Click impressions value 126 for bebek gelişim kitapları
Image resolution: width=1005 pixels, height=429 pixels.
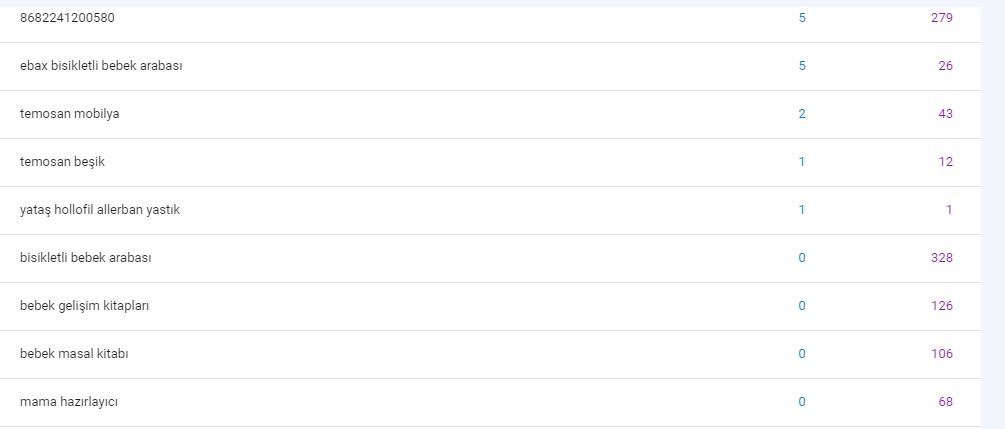[x=942, y=306]
